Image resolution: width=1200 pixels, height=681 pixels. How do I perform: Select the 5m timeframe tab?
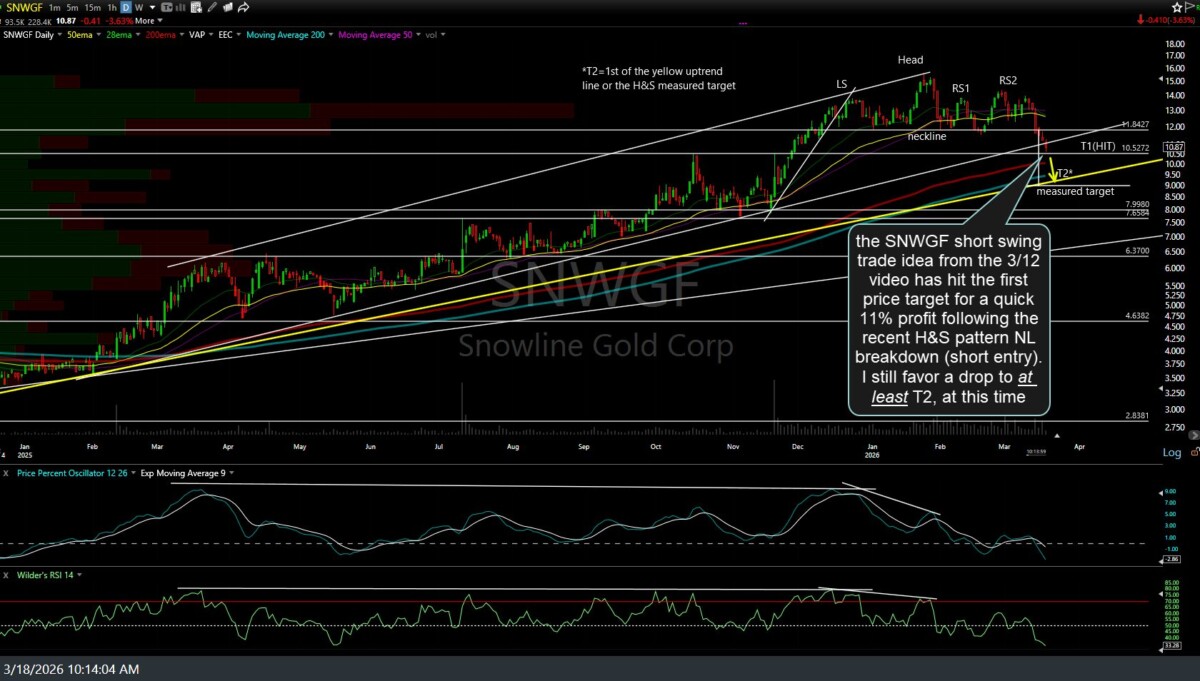coord(70,6)
